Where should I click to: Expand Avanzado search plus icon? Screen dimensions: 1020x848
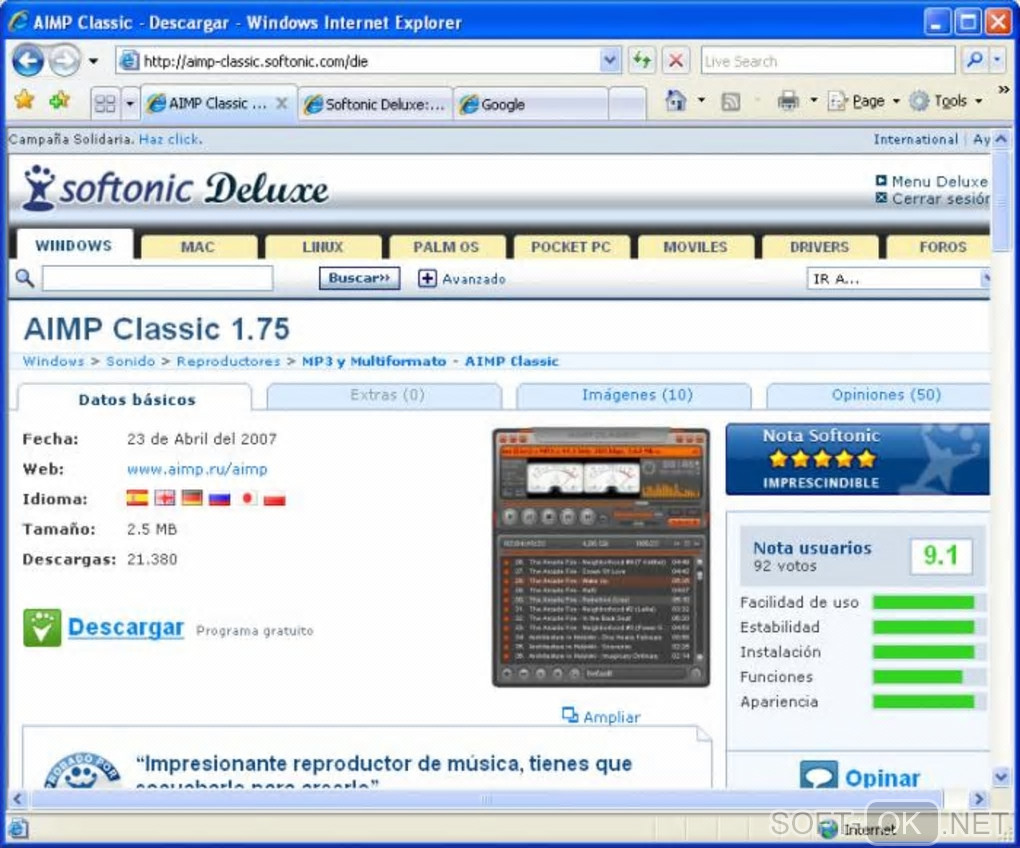[427, 278]
